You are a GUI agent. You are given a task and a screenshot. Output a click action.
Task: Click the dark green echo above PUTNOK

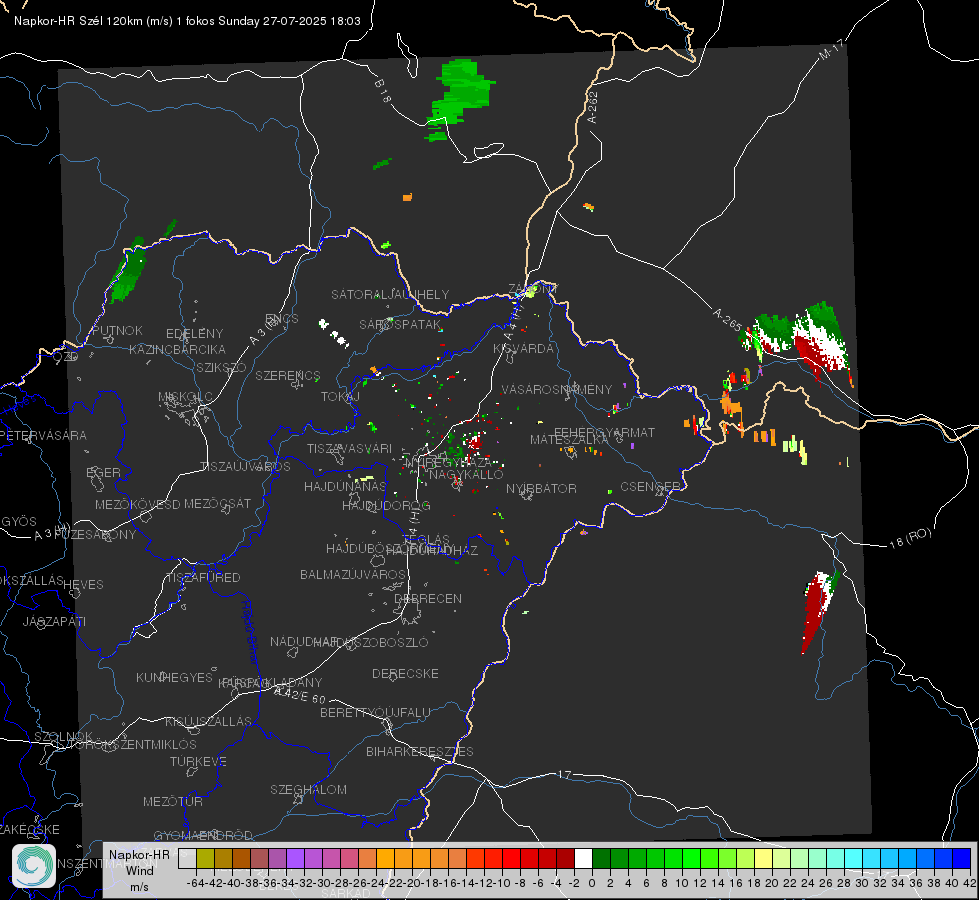[x=129, y=269]
